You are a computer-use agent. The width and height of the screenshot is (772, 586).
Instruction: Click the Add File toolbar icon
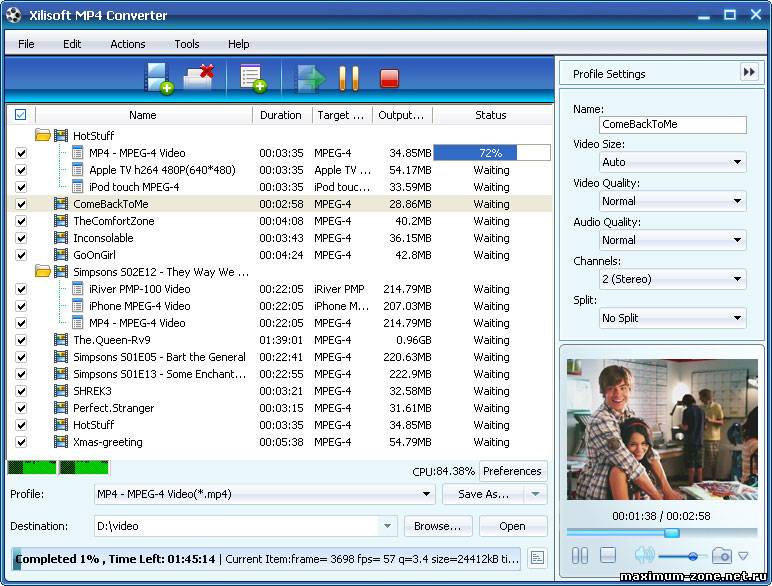click(x=159, y=78)
